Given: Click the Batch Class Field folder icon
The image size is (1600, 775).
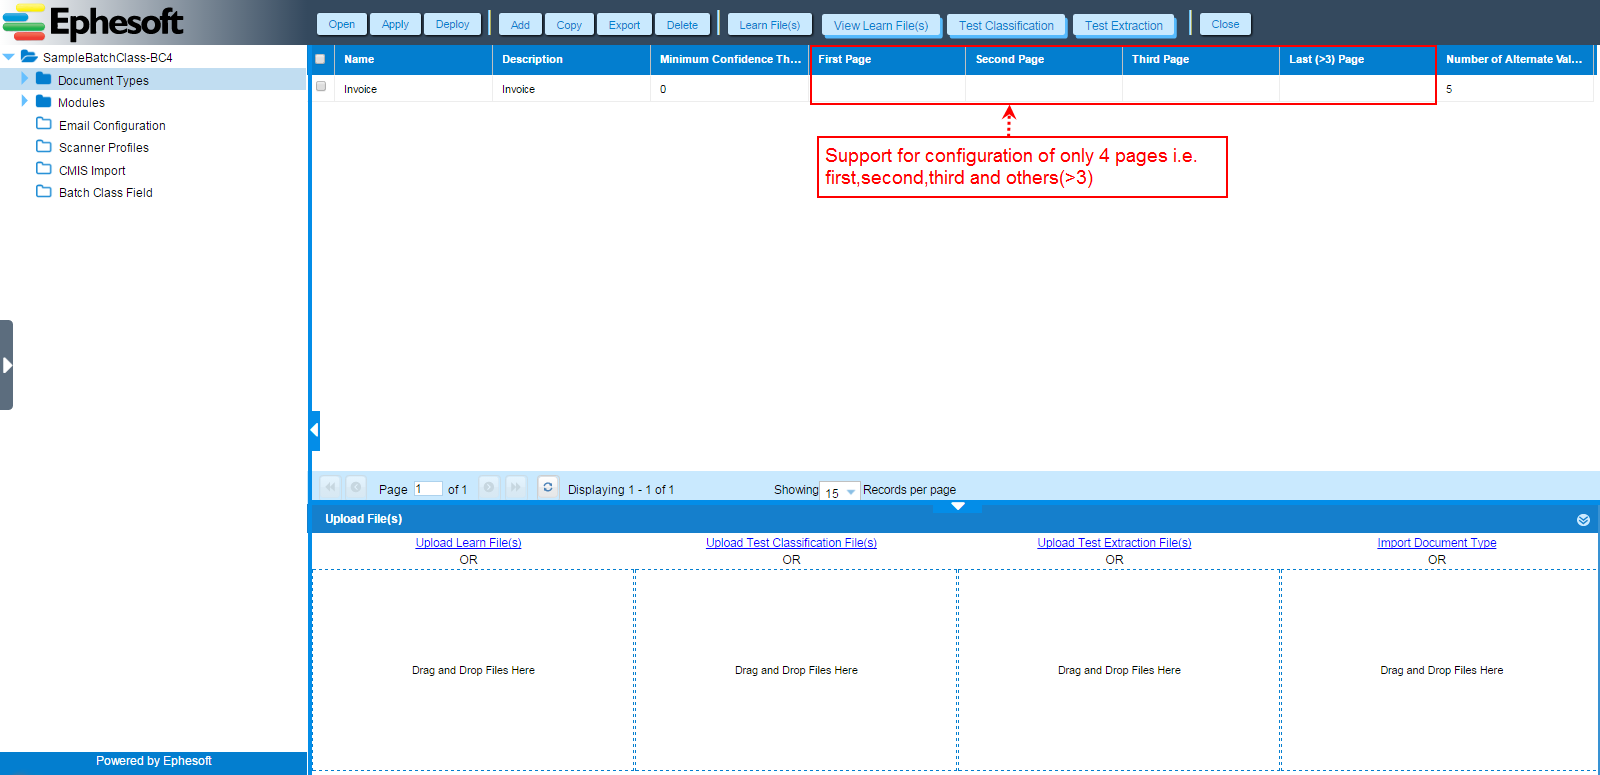Looking at the screenshot, I should pyautogui.click(x=44, y=191).
